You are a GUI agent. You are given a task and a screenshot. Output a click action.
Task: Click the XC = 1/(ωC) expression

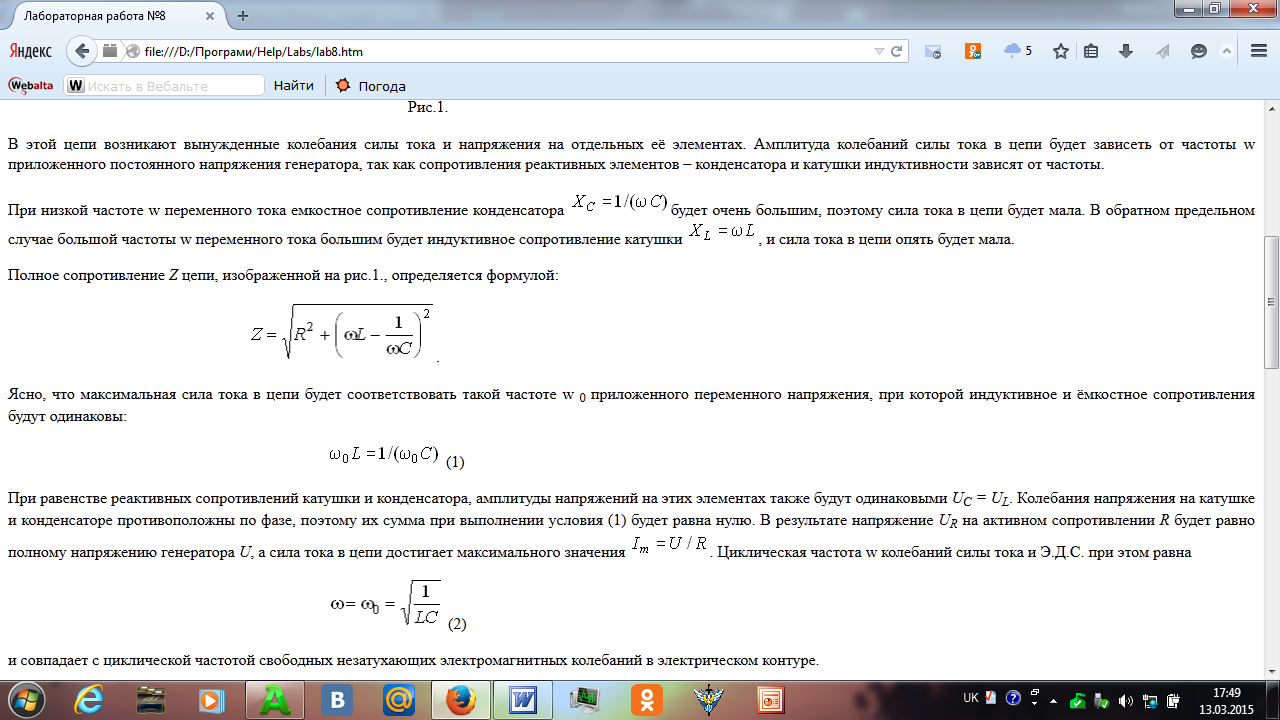(620, 203)
